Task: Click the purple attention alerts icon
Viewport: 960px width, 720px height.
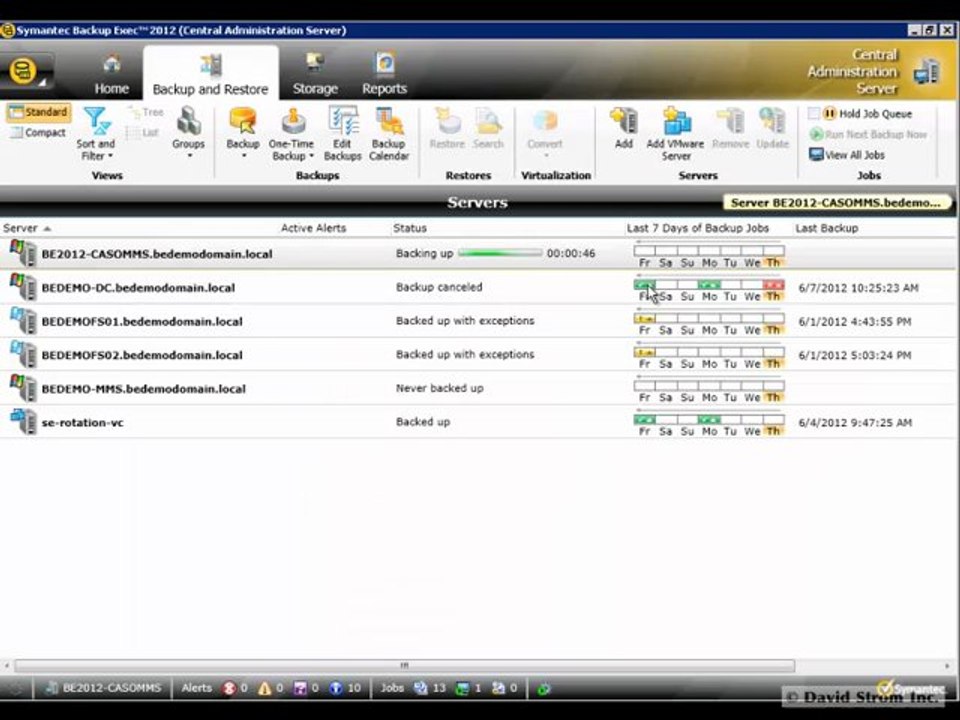Action: [300, 689]
